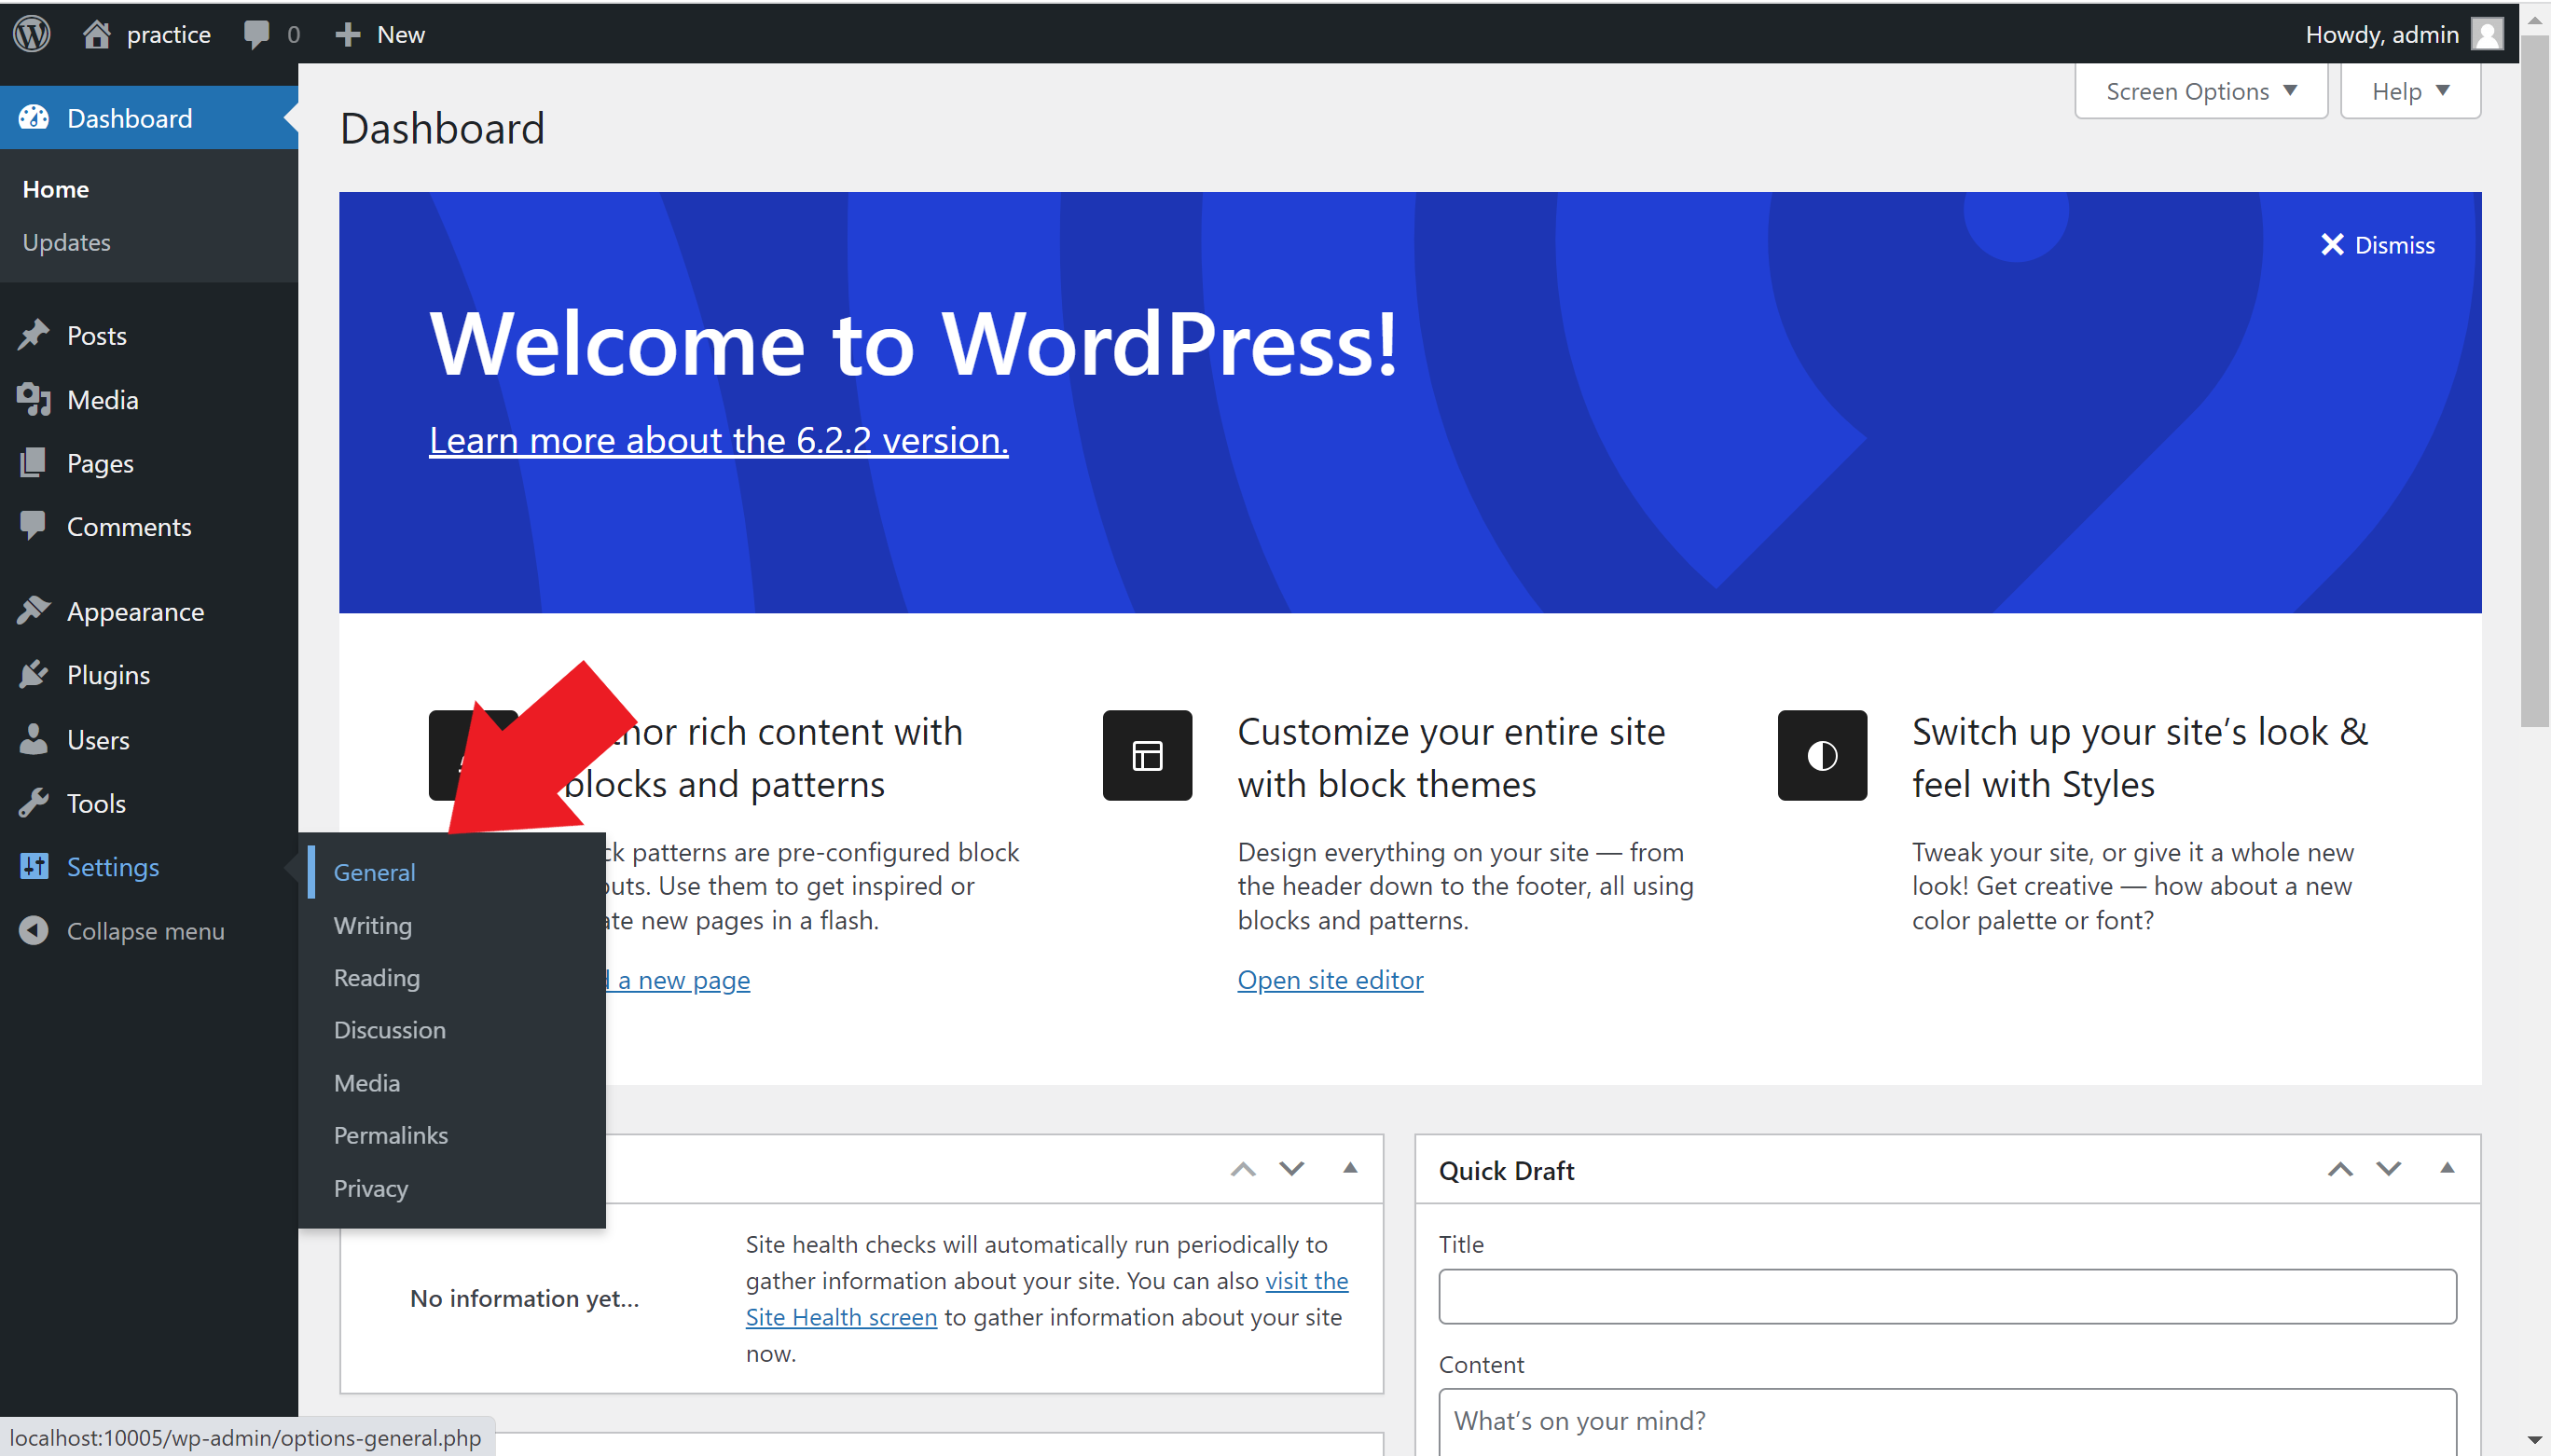Image resolution: width=2551 pixels, height=1456 pixels.
Task: Click Switch up your site's look heading
Action: [x=2140, y=757]
